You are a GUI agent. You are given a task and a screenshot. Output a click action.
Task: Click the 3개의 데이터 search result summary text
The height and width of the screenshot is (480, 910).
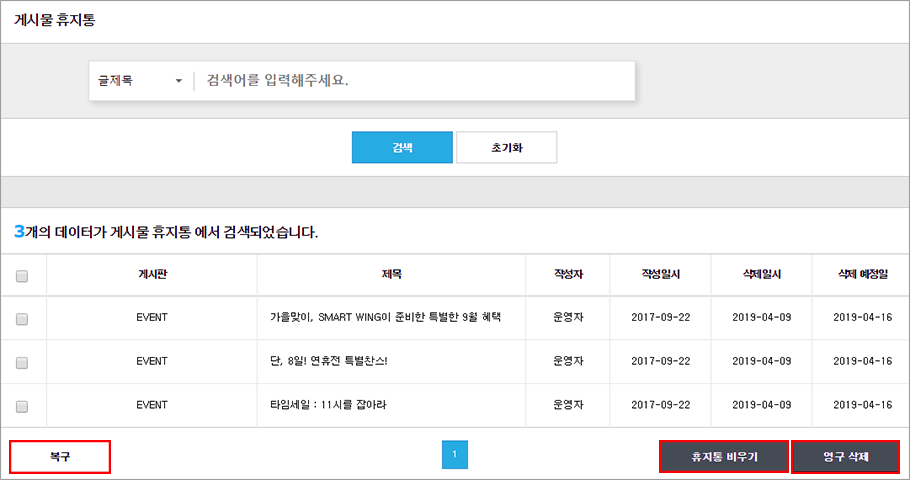tap(166, 232)
